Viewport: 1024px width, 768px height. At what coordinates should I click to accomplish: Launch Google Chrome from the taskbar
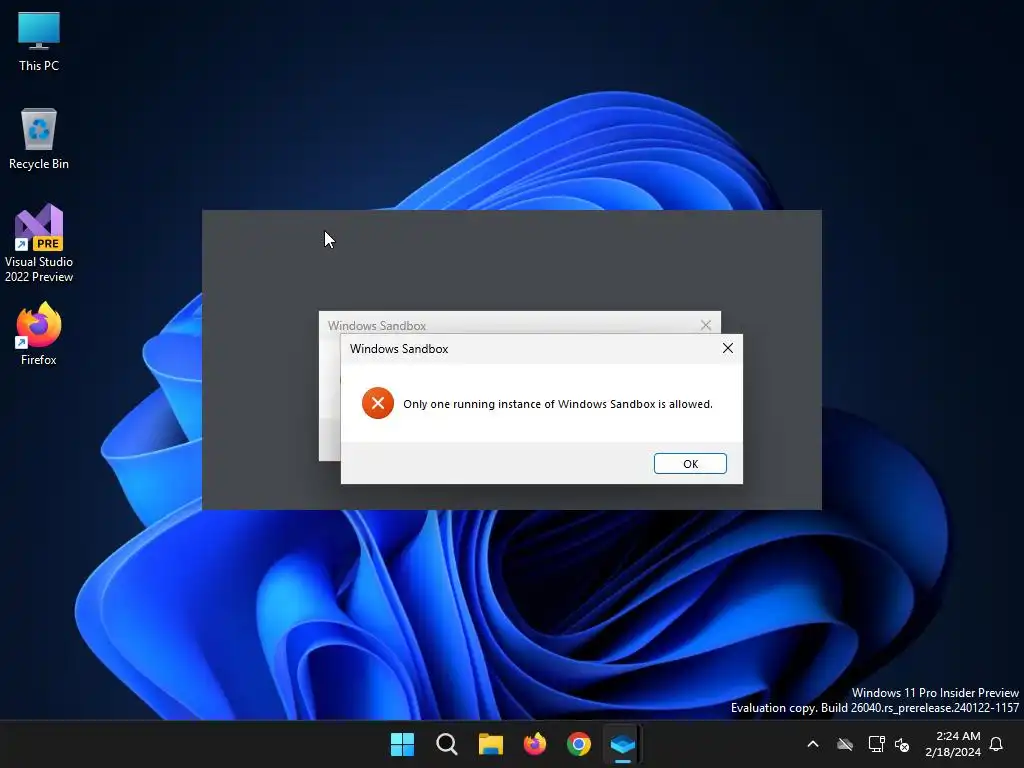[579, 744]
